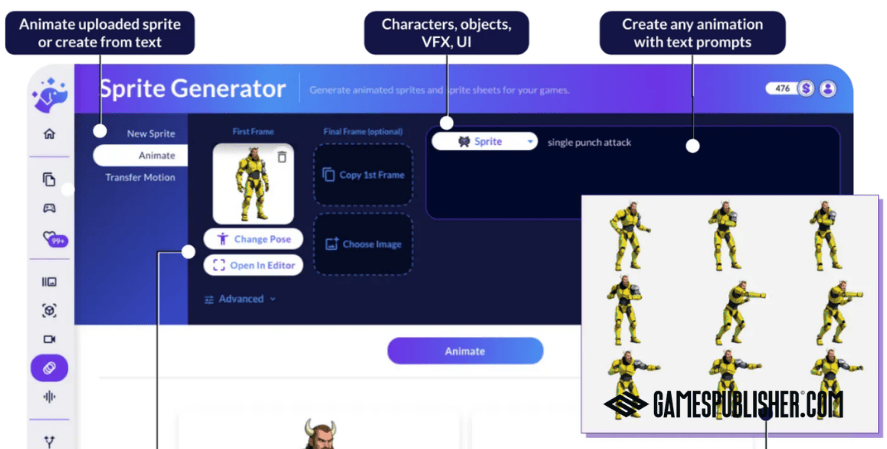This screenshot has height=449, width=887.
Task: Click the credits coin icon beside 476
Action: [x=806, y=89]
